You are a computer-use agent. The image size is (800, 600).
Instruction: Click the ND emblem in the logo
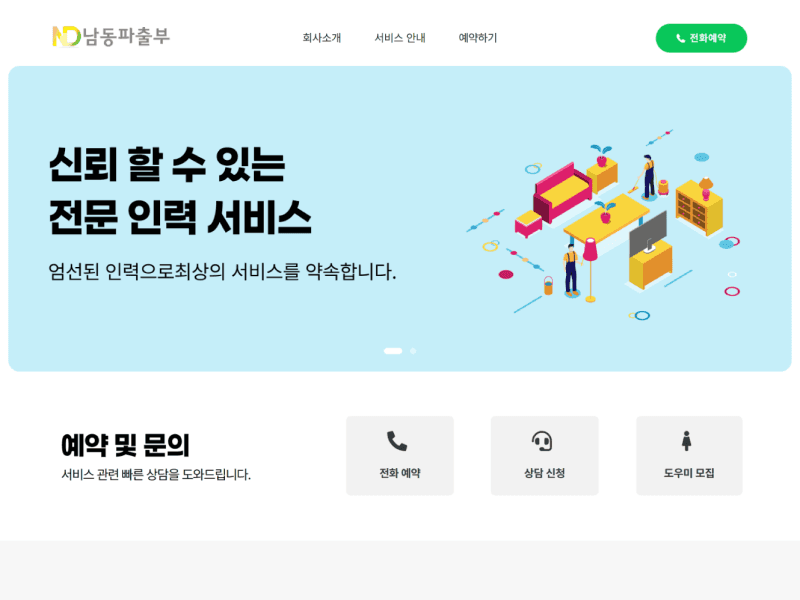(x=66, y=37)
